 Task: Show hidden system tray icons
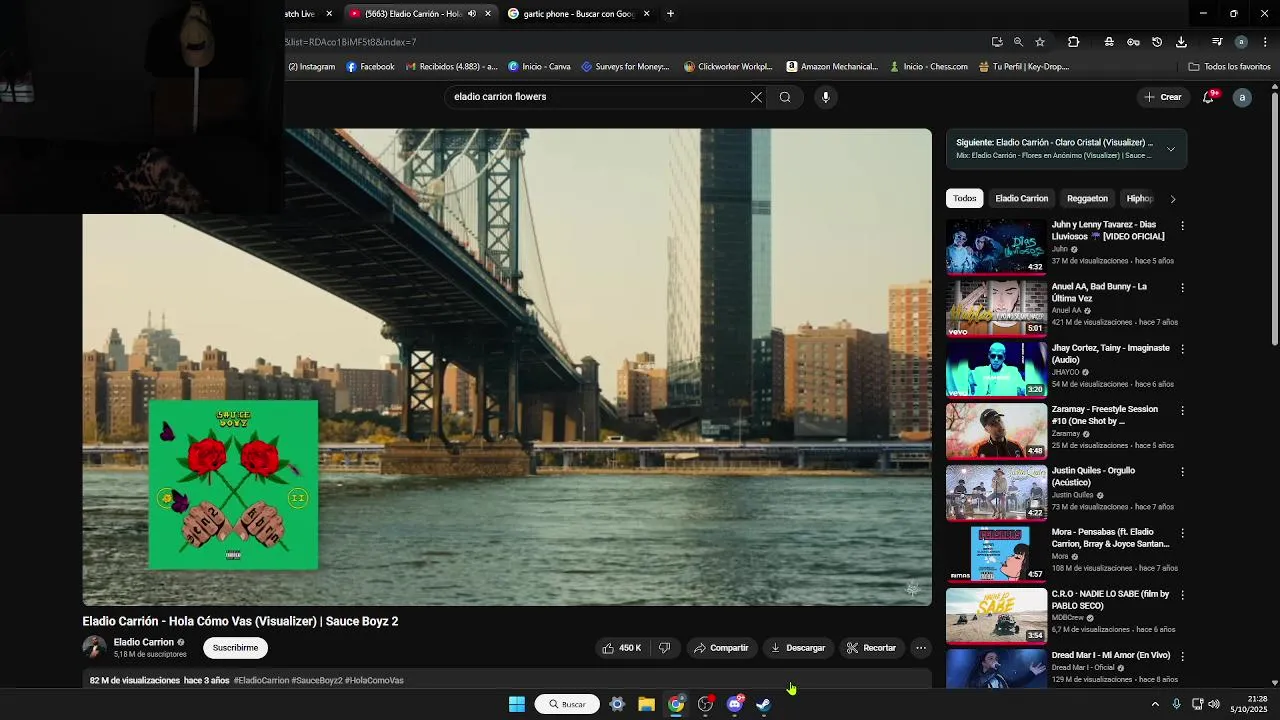[1155, 704]
